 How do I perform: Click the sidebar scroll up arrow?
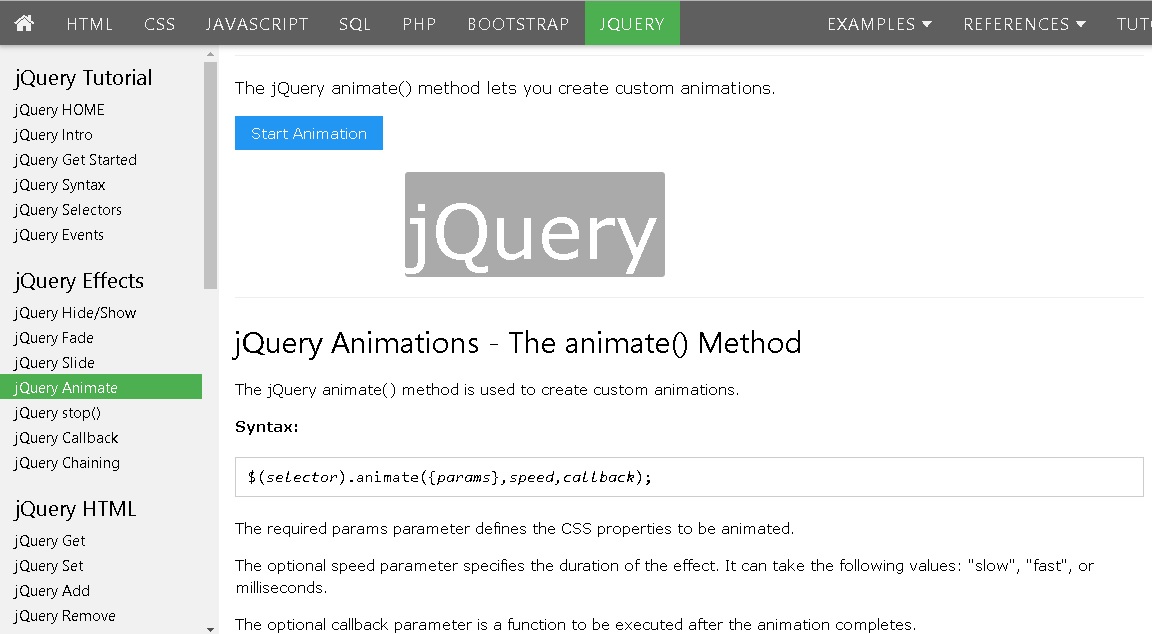pos(211,54)
